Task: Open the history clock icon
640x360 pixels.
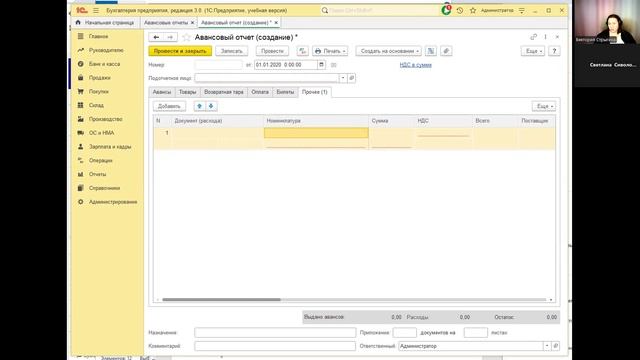Action: 460,10
